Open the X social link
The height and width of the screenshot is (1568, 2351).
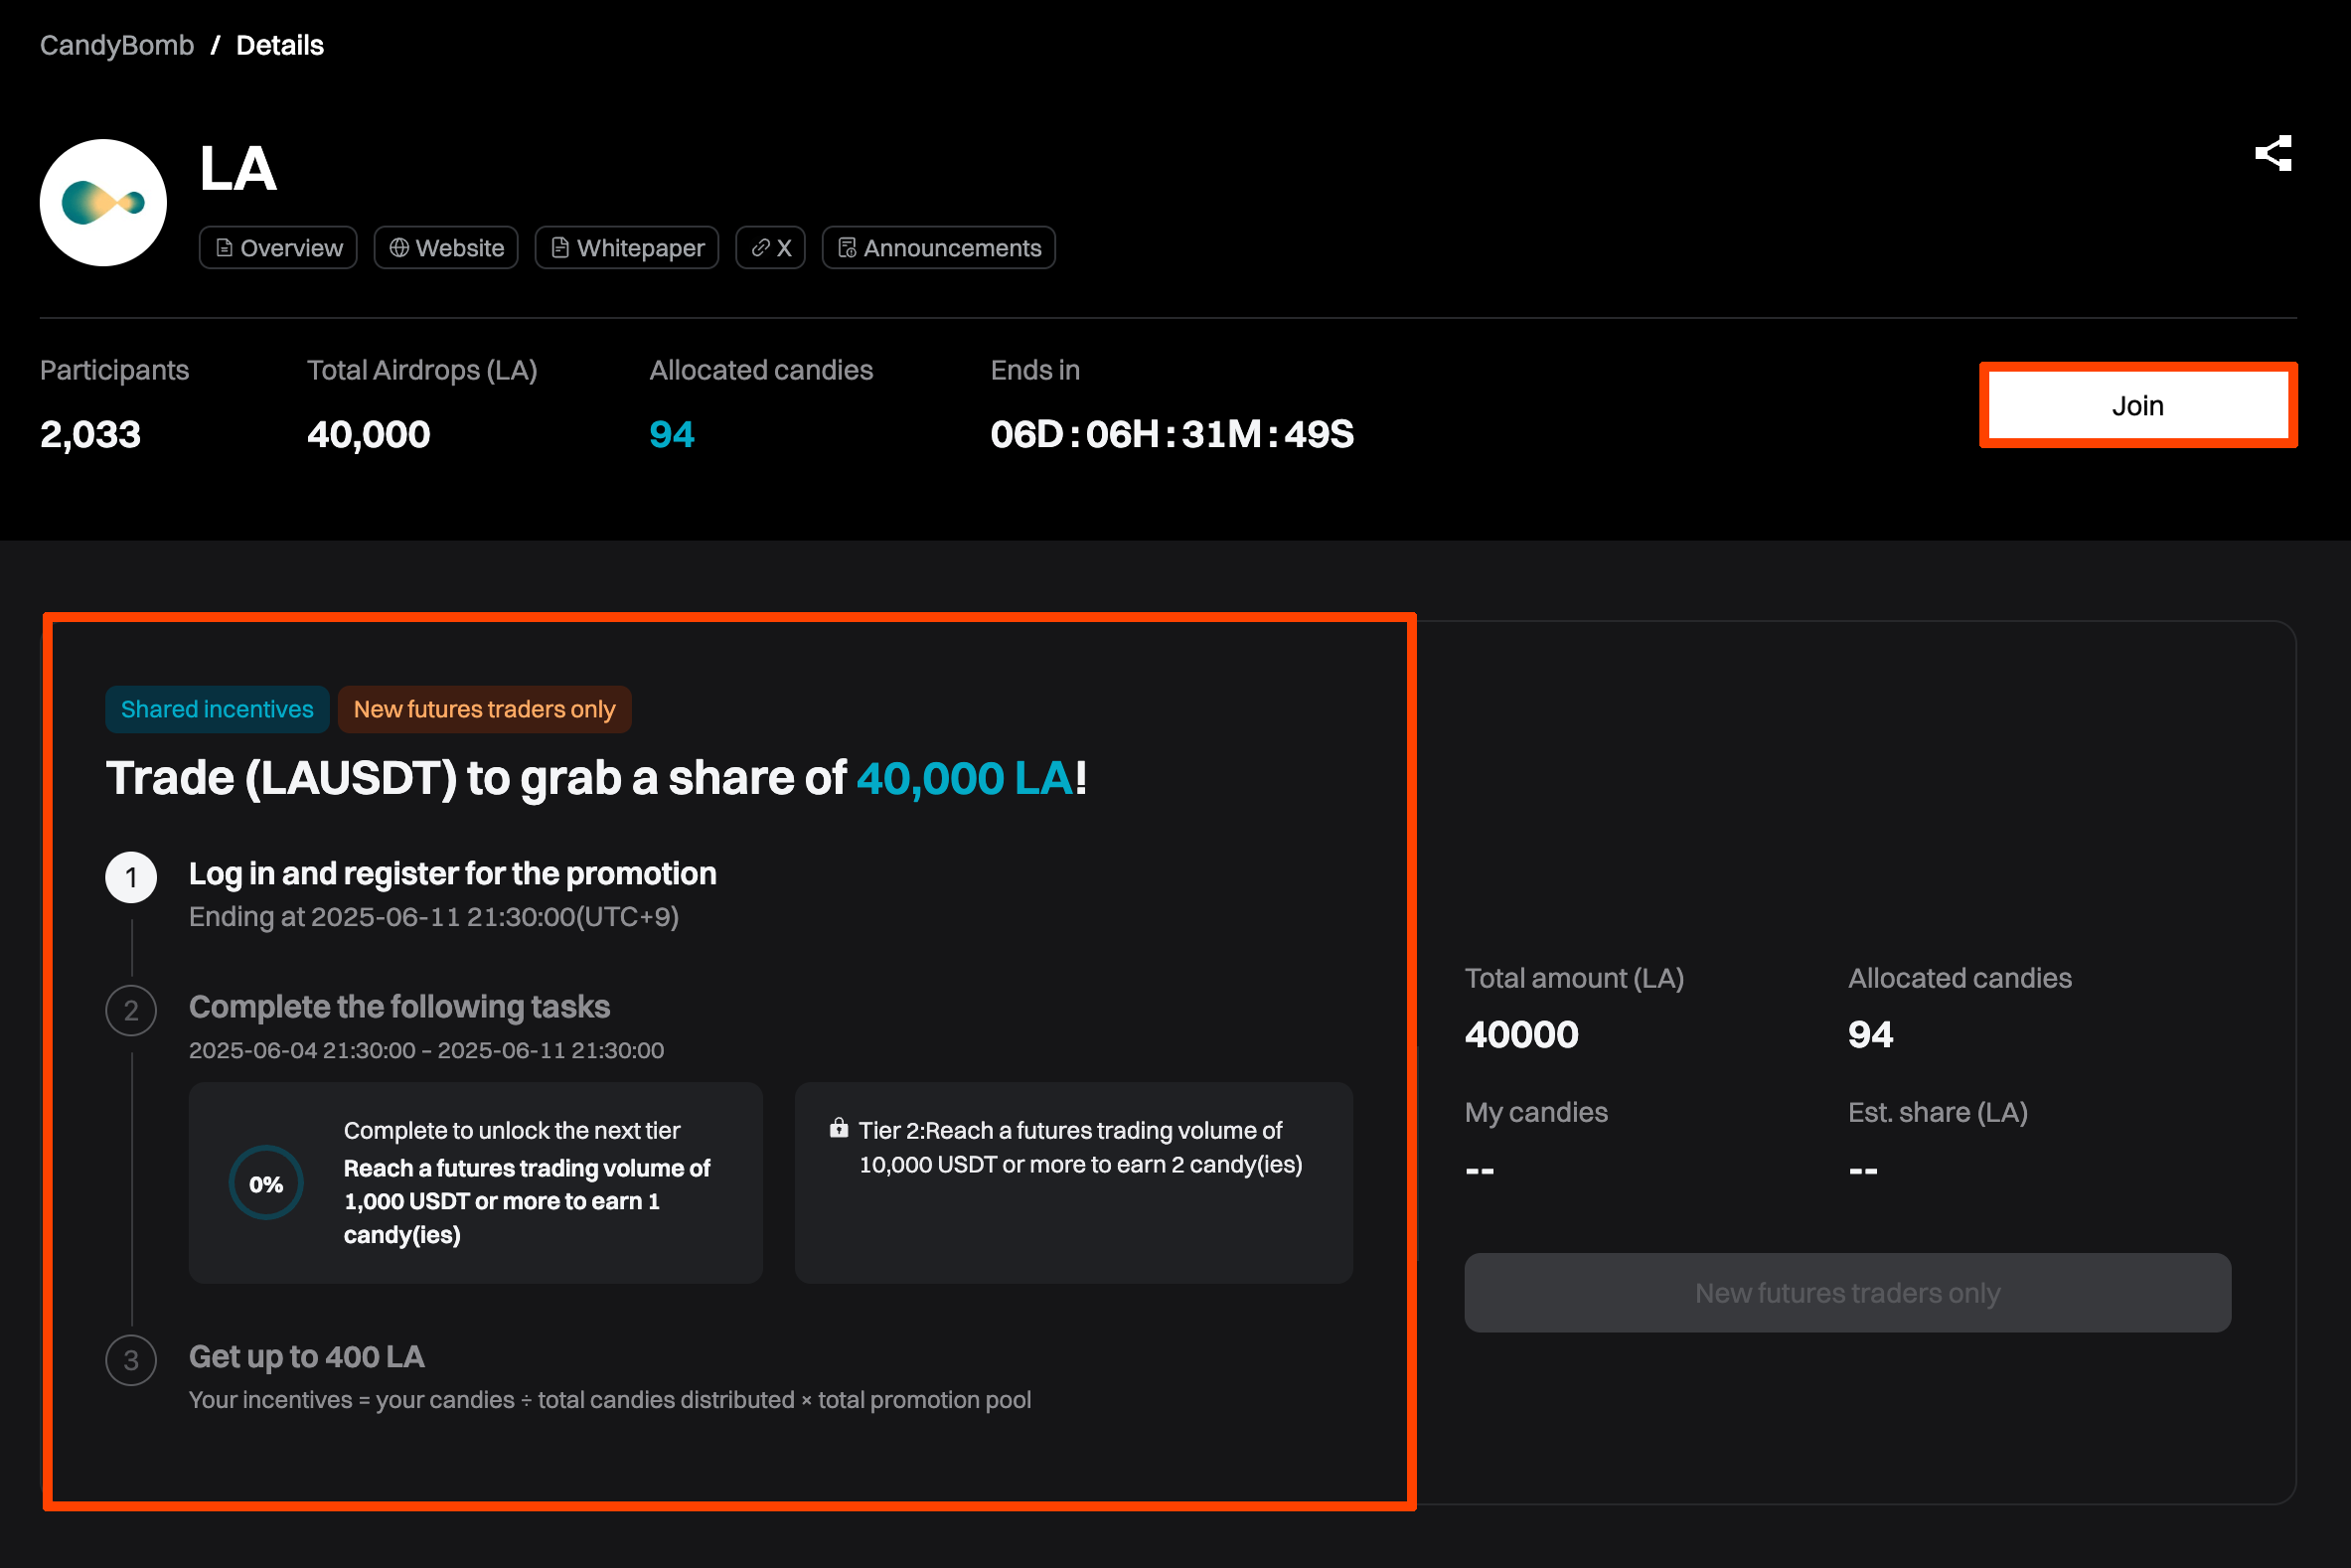point(770,248)
